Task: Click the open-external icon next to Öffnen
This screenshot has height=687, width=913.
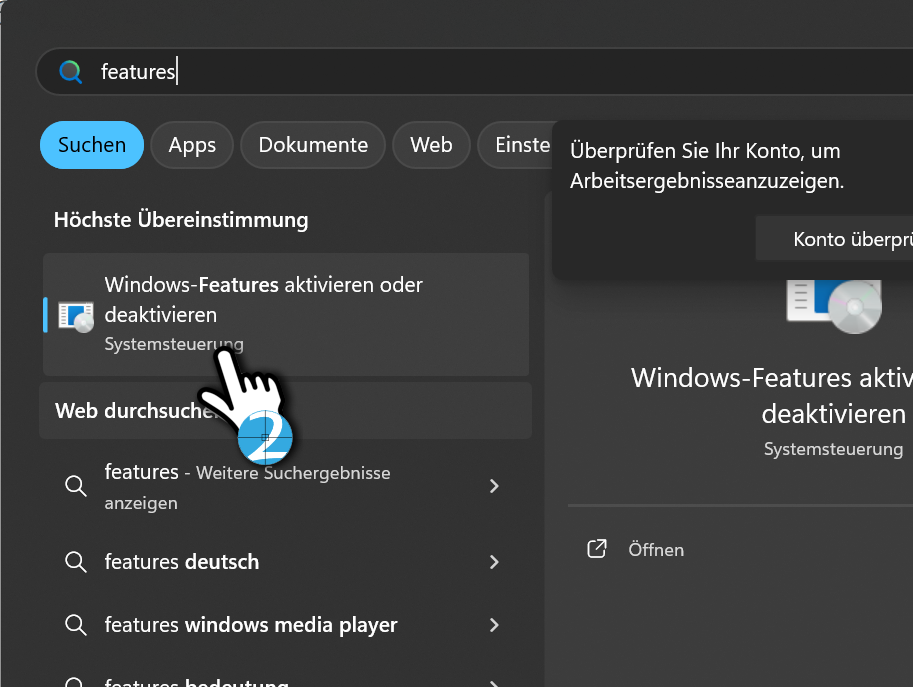Action: (x=597, y=548)
